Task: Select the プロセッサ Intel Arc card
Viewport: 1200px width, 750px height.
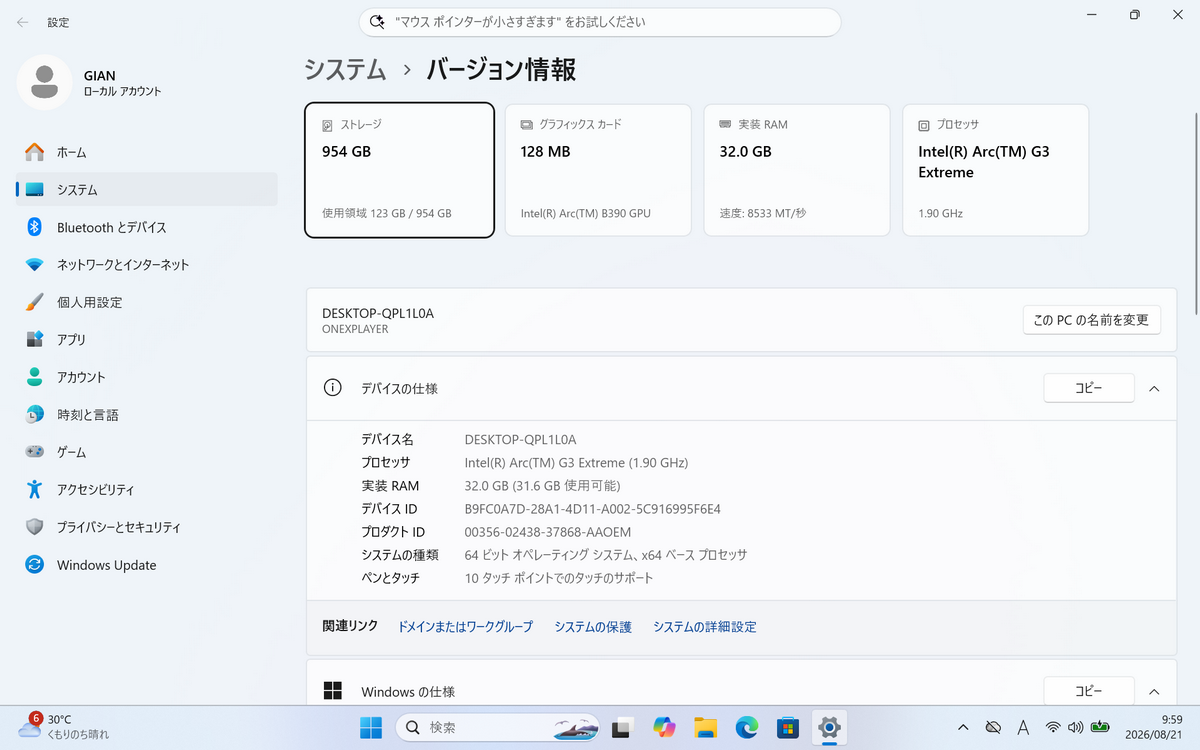Action: (x=996, y=170)
